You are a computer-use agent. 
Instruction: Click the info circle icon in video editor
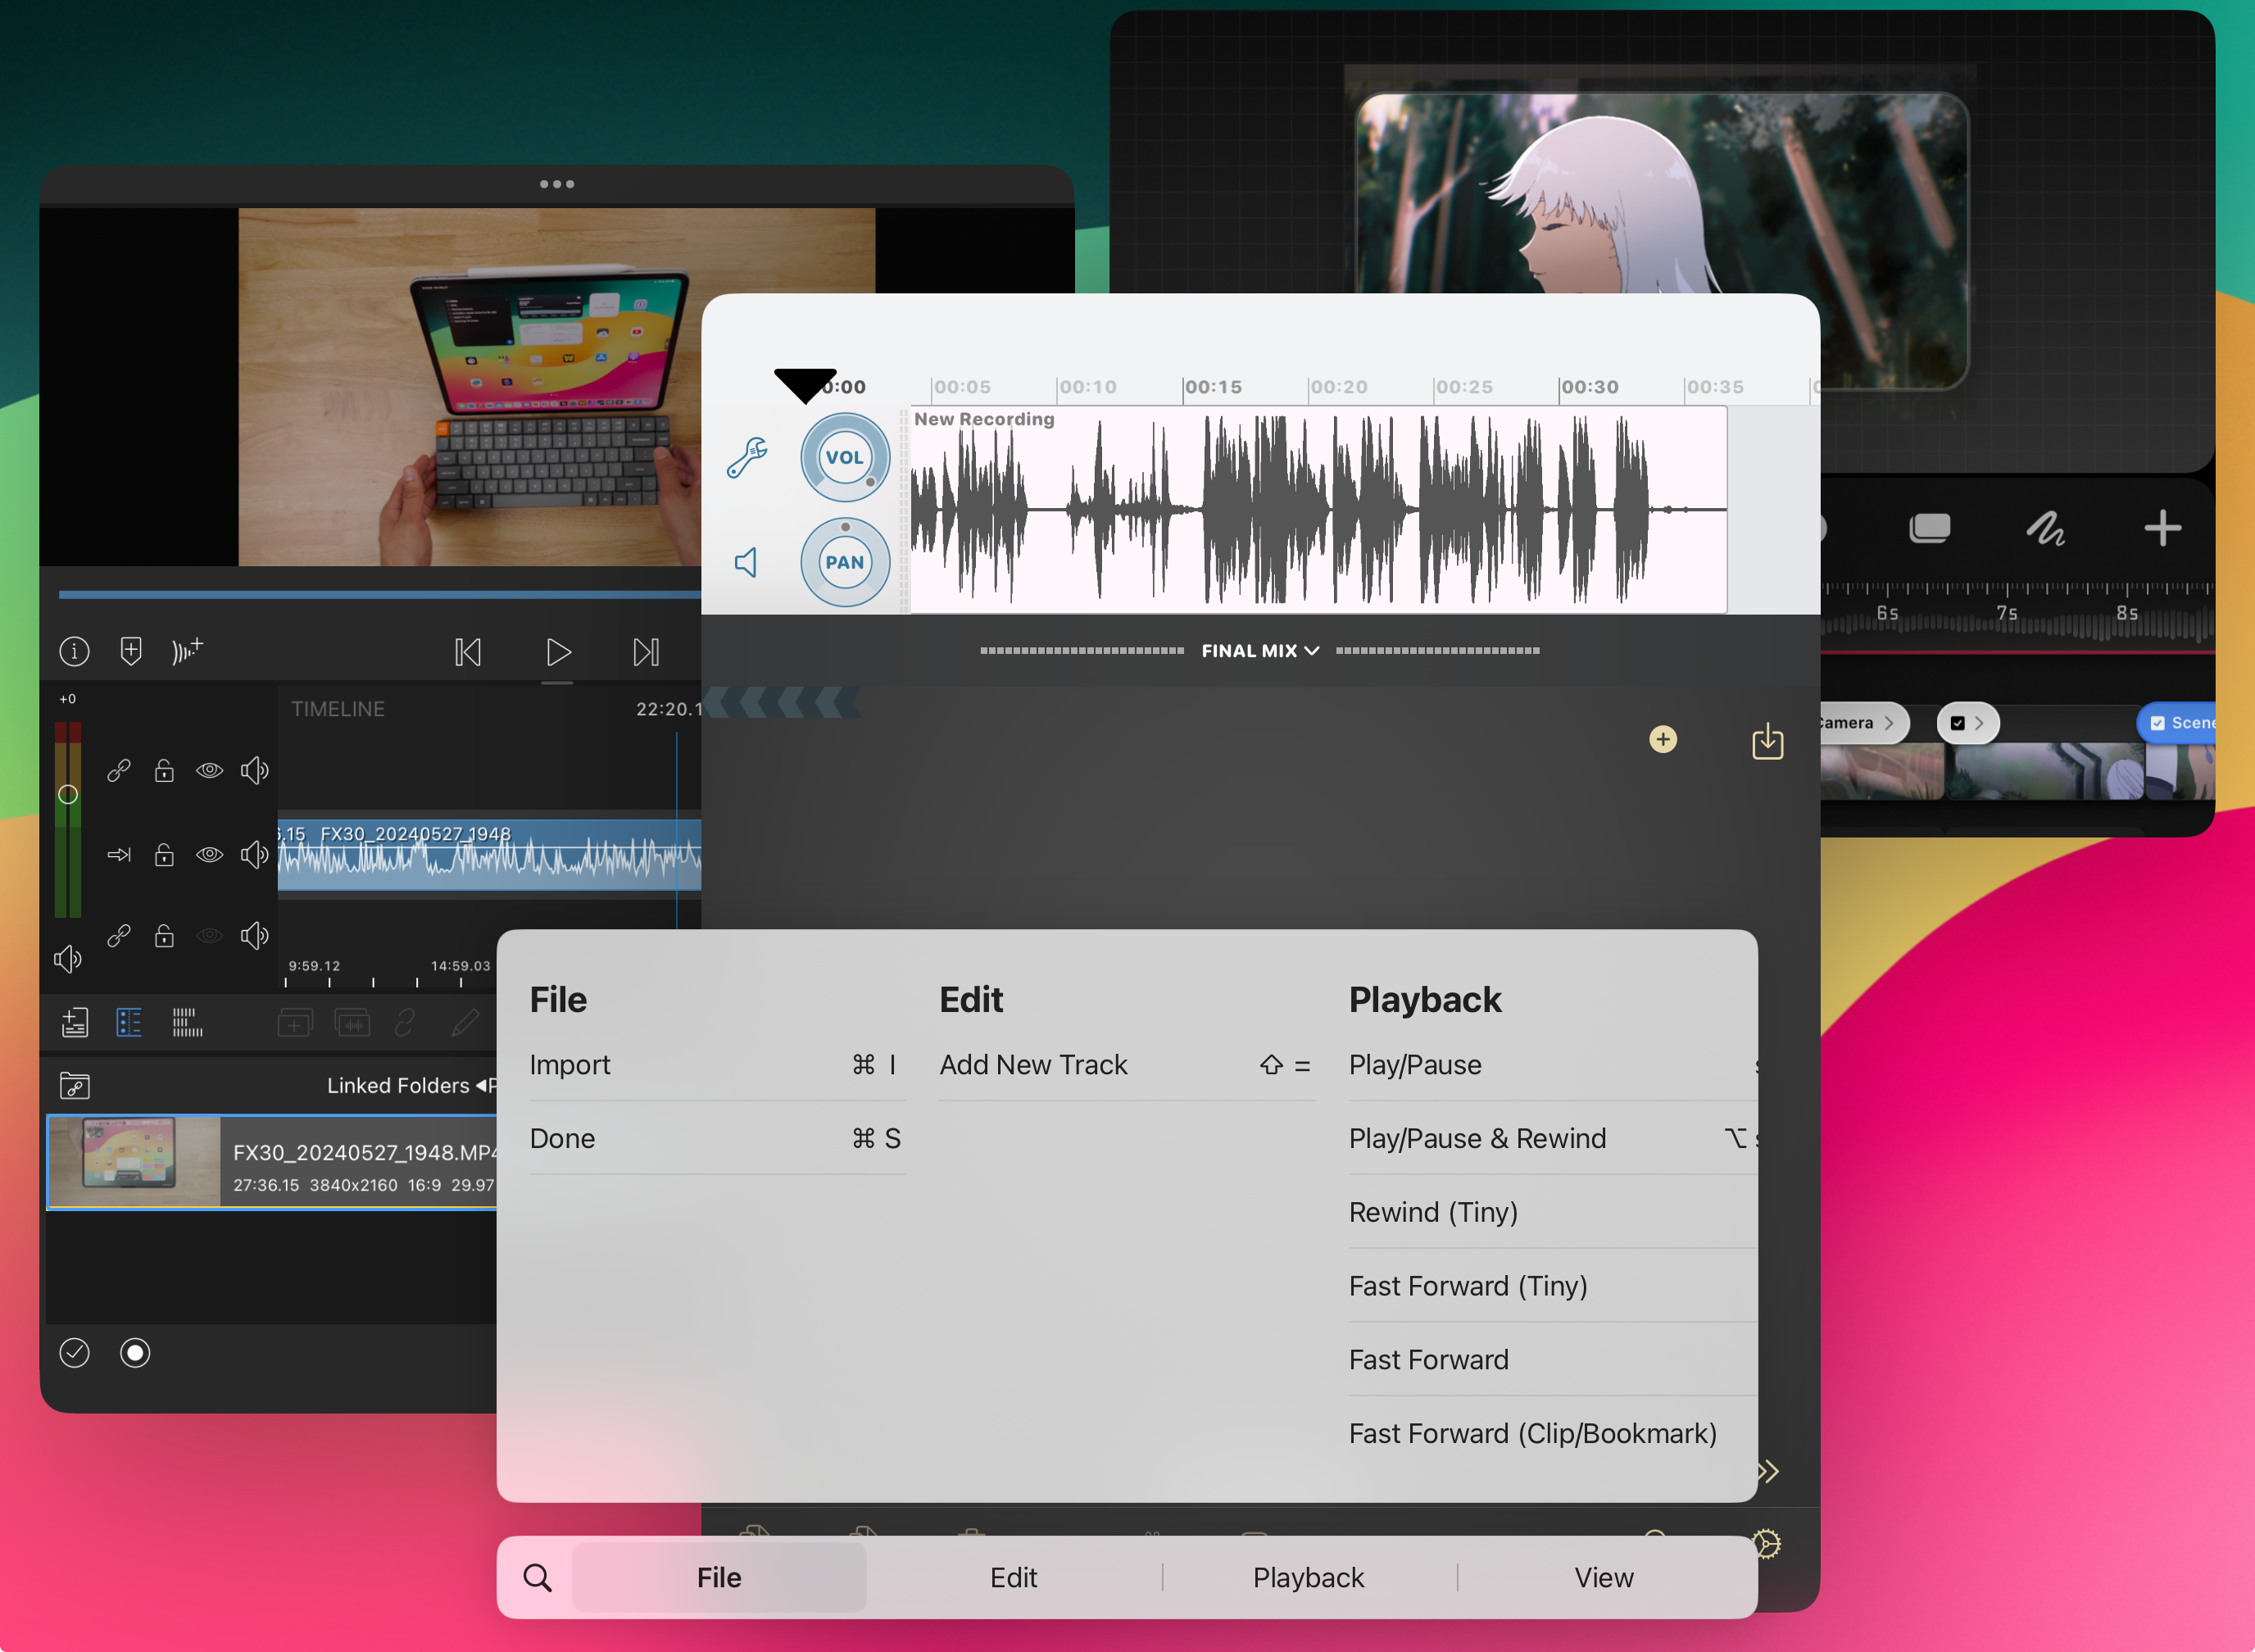click(x=74, y=651)
